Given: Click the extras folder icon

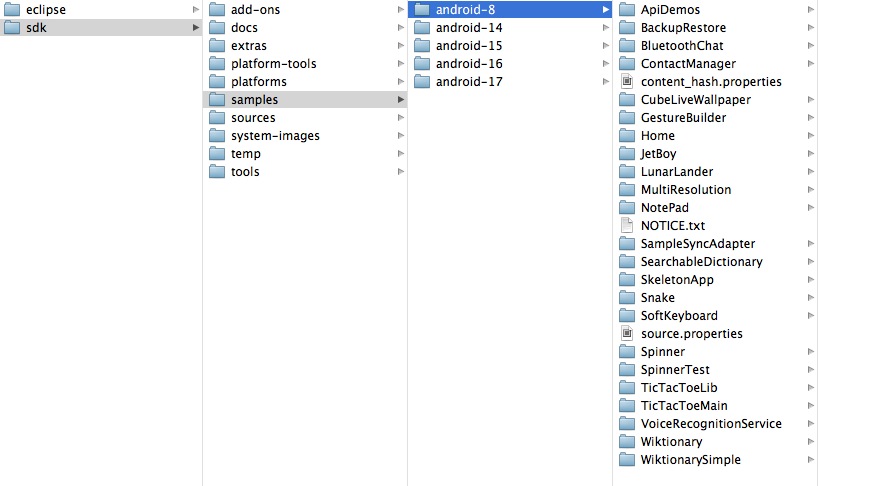Looking at the screenshot, I should (x=217, y=46).
